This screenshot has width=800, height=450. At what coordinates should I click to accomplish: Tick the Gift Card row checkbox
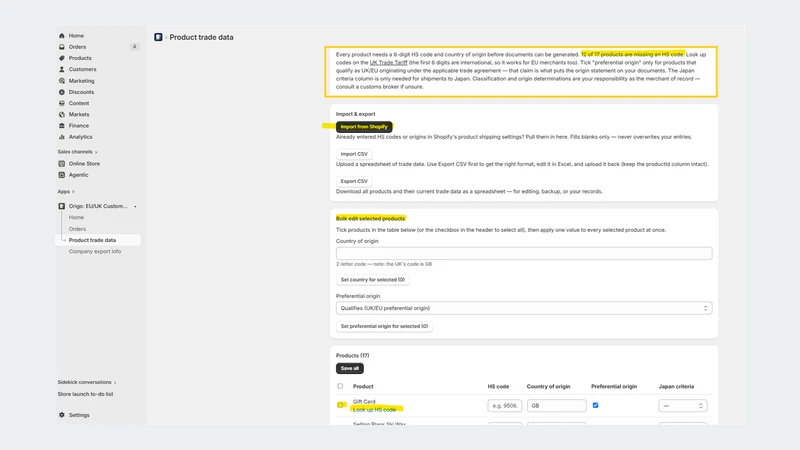point(341,405)
